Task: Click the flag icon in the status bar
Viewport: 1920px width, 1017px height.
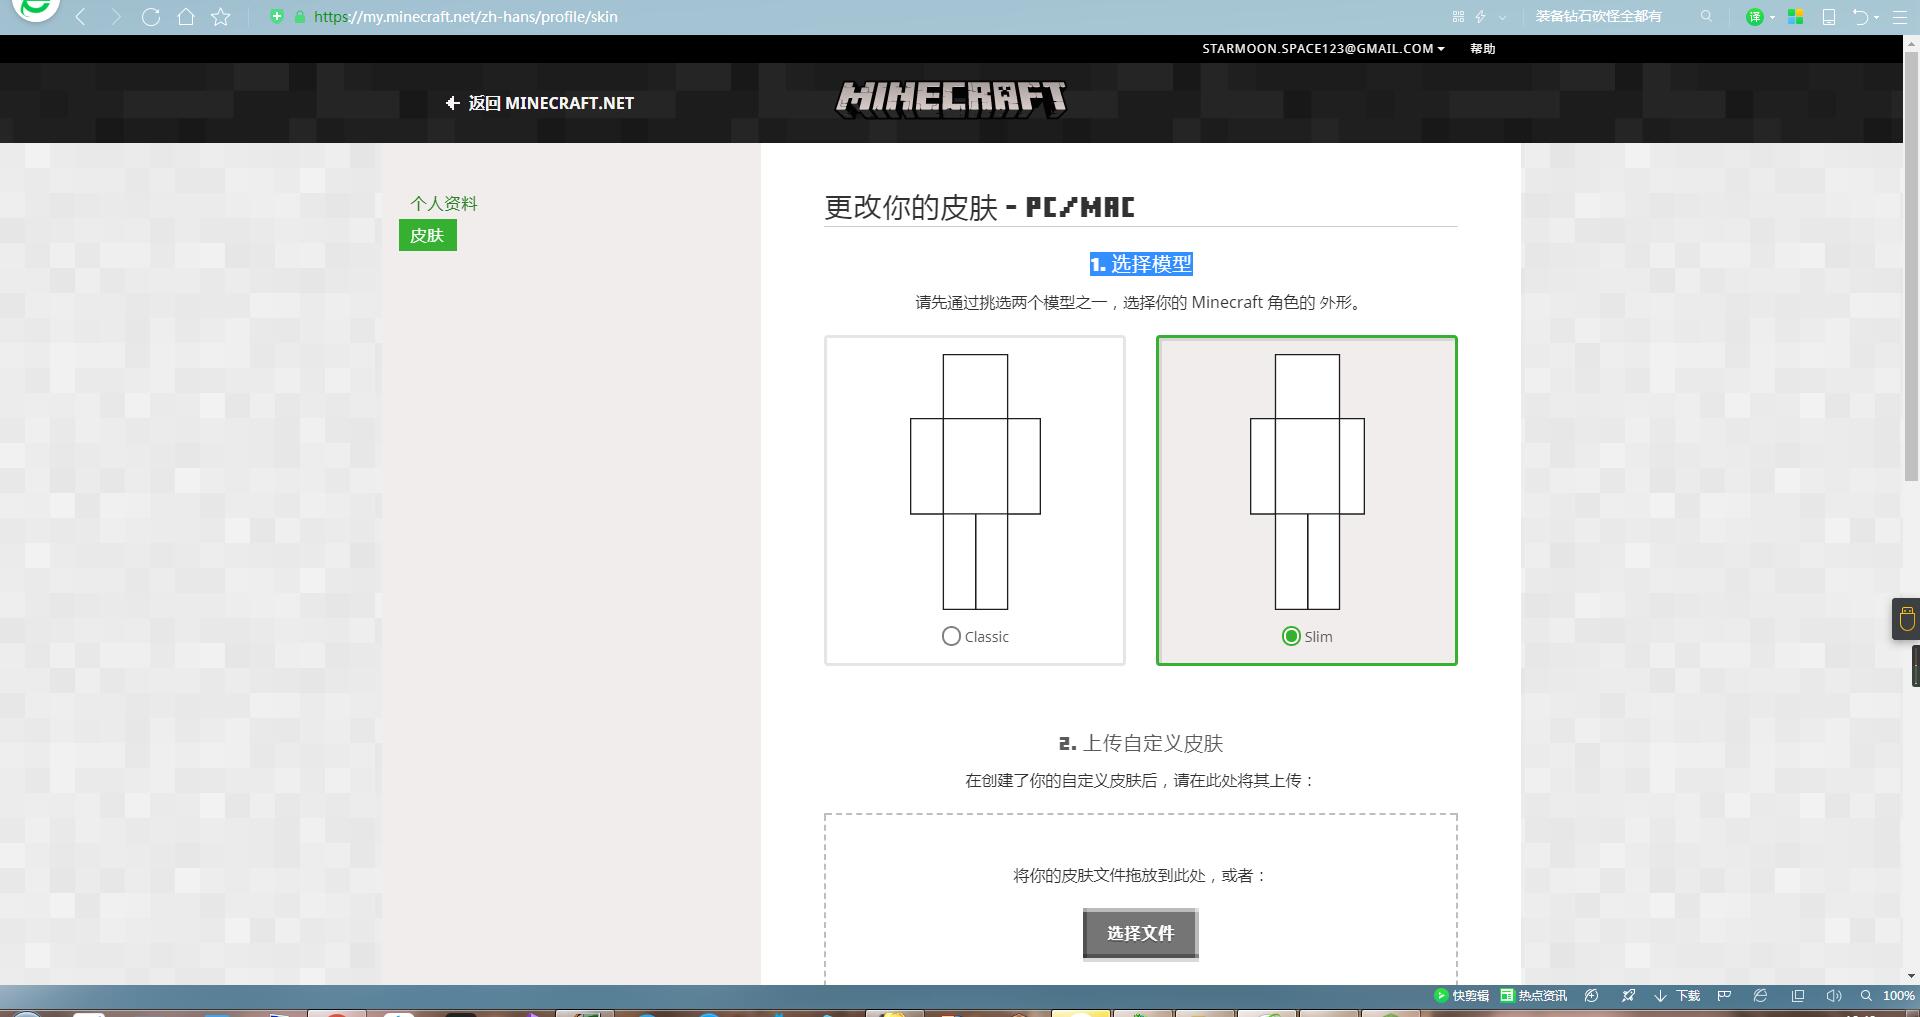Action: pos(1724,996)
